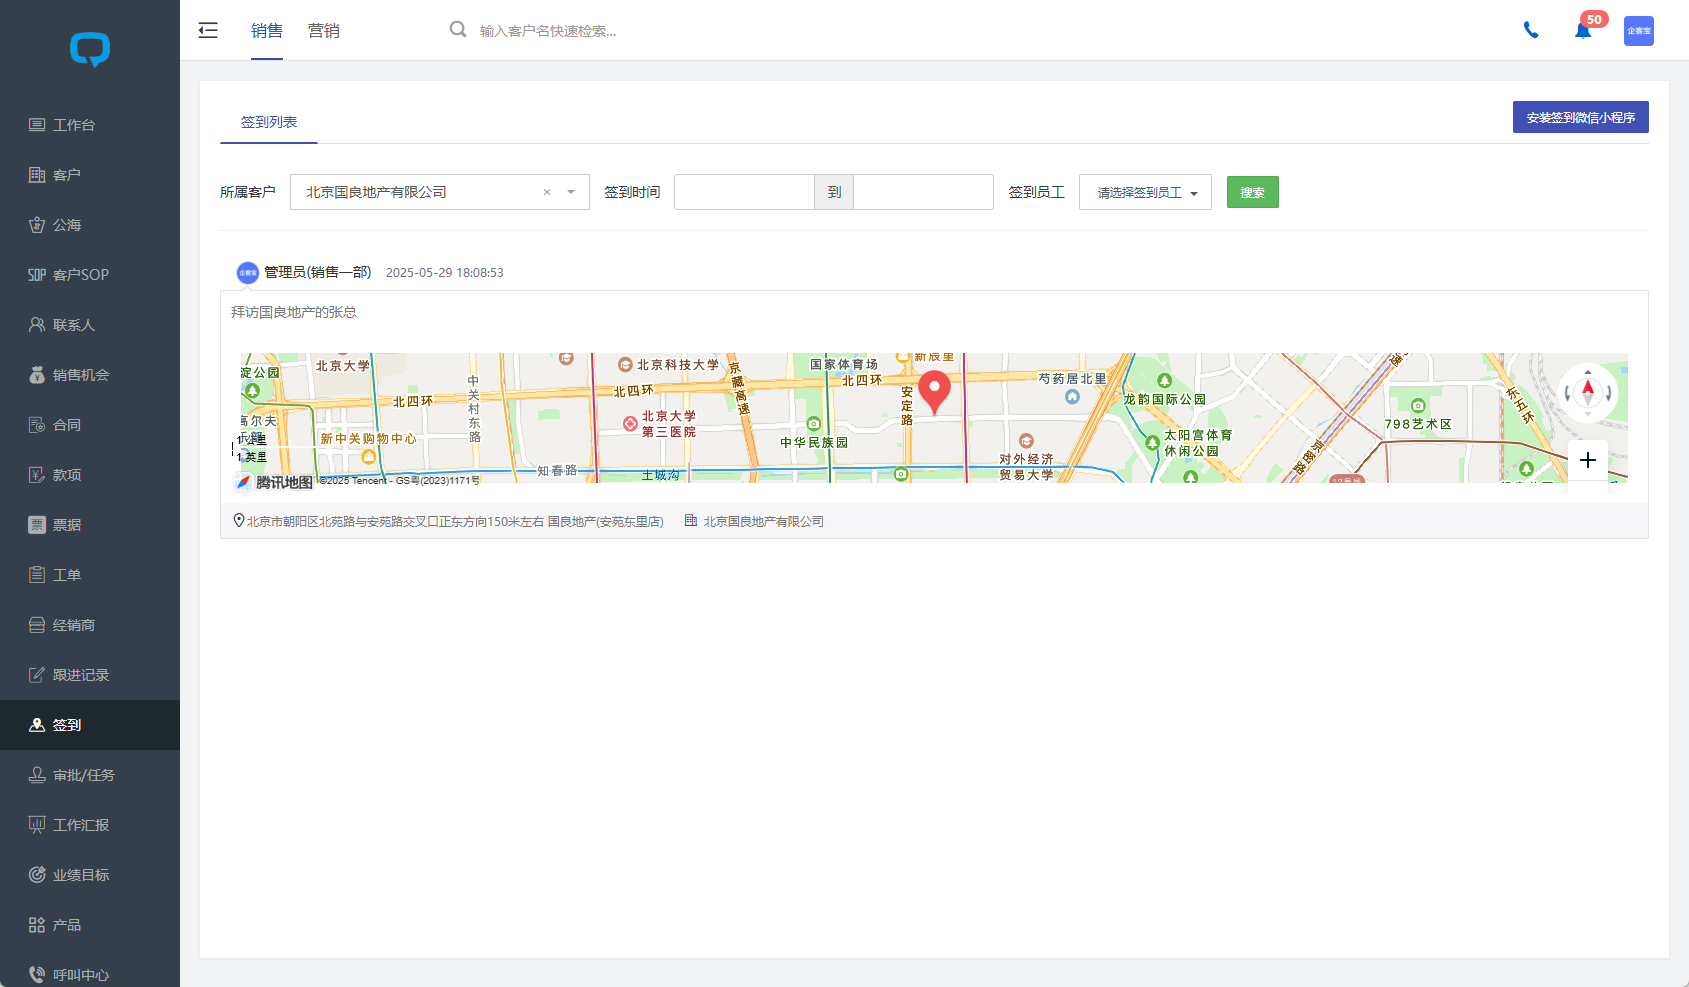
Task: Click 安装签到微信小程序 button
Action: (x=1580, y=117)
